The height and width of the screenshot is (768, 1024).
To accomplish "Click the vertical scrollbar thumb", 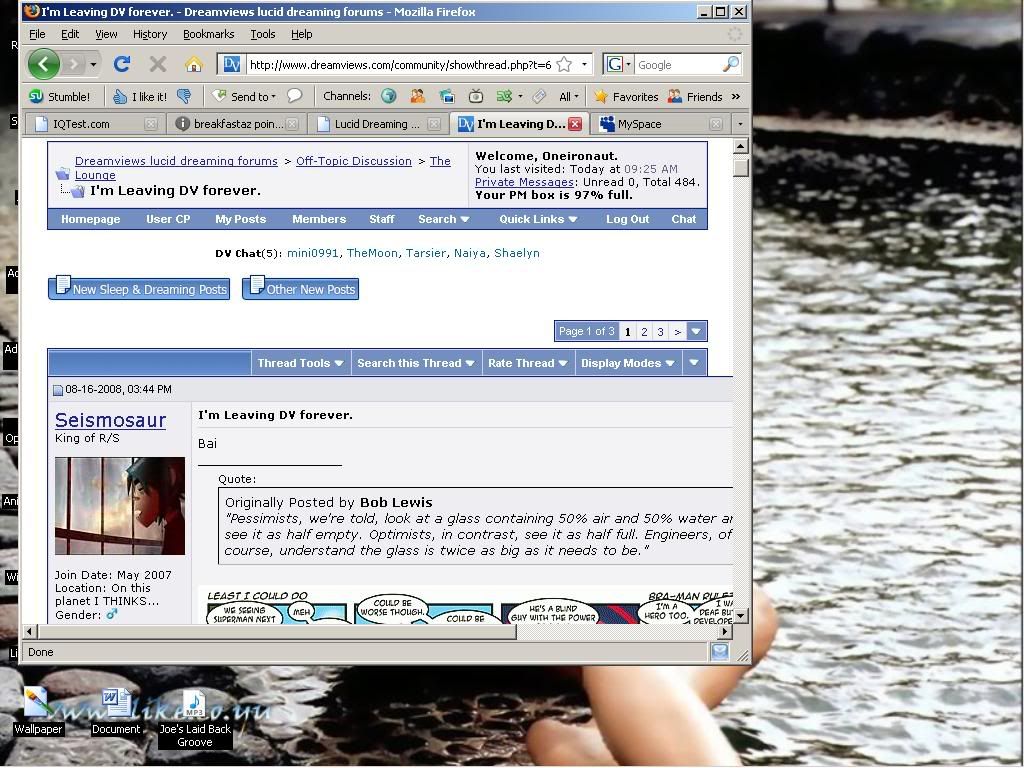I will pos(740,168).
